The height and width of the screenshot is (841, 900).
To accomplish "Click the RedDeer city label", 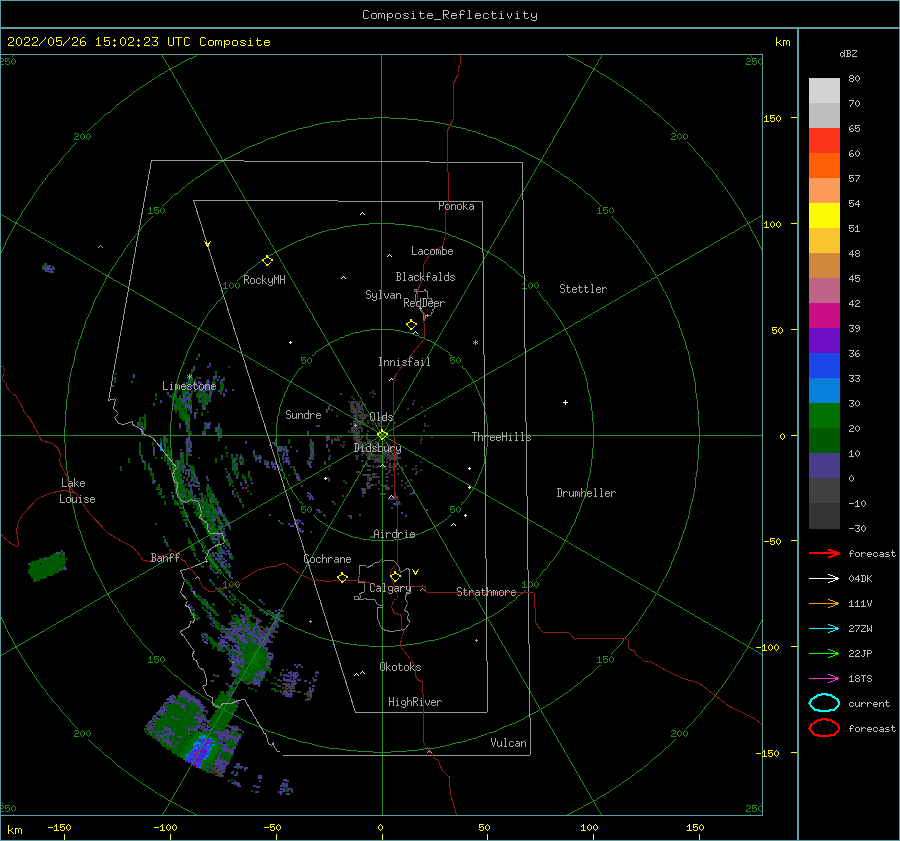I will [x=424, y=303].
